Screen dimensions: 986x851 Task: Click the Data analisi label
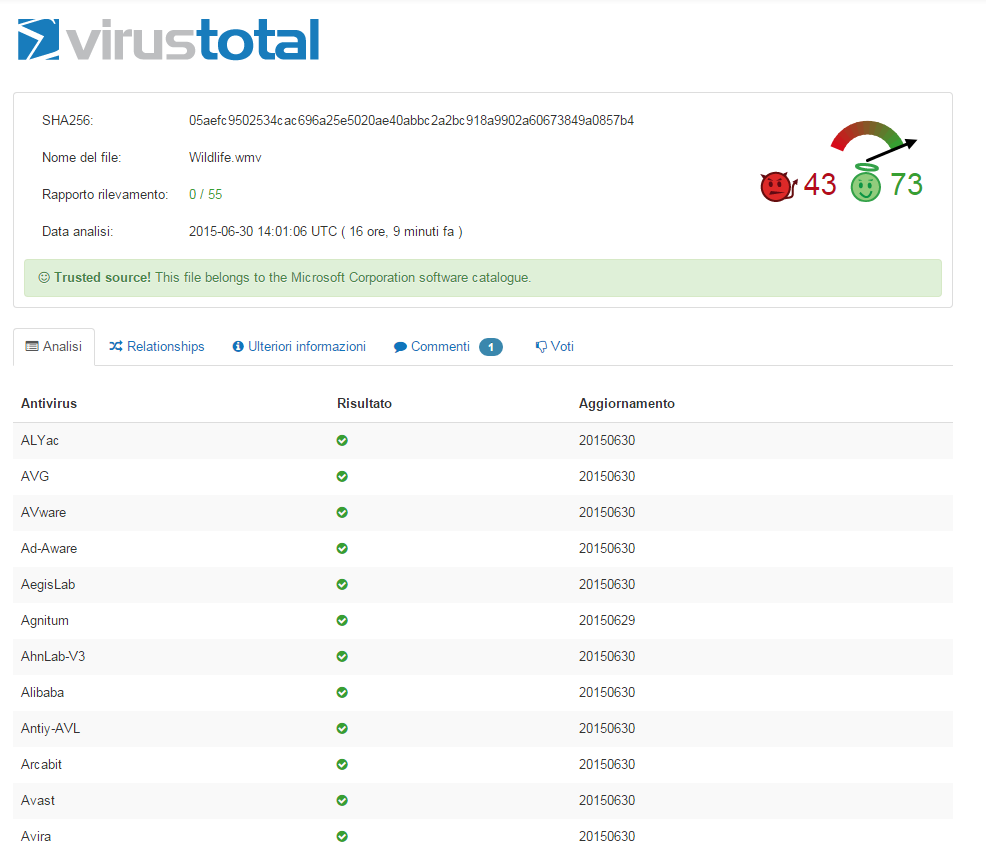pyautogui.click(x=77, y=231)
